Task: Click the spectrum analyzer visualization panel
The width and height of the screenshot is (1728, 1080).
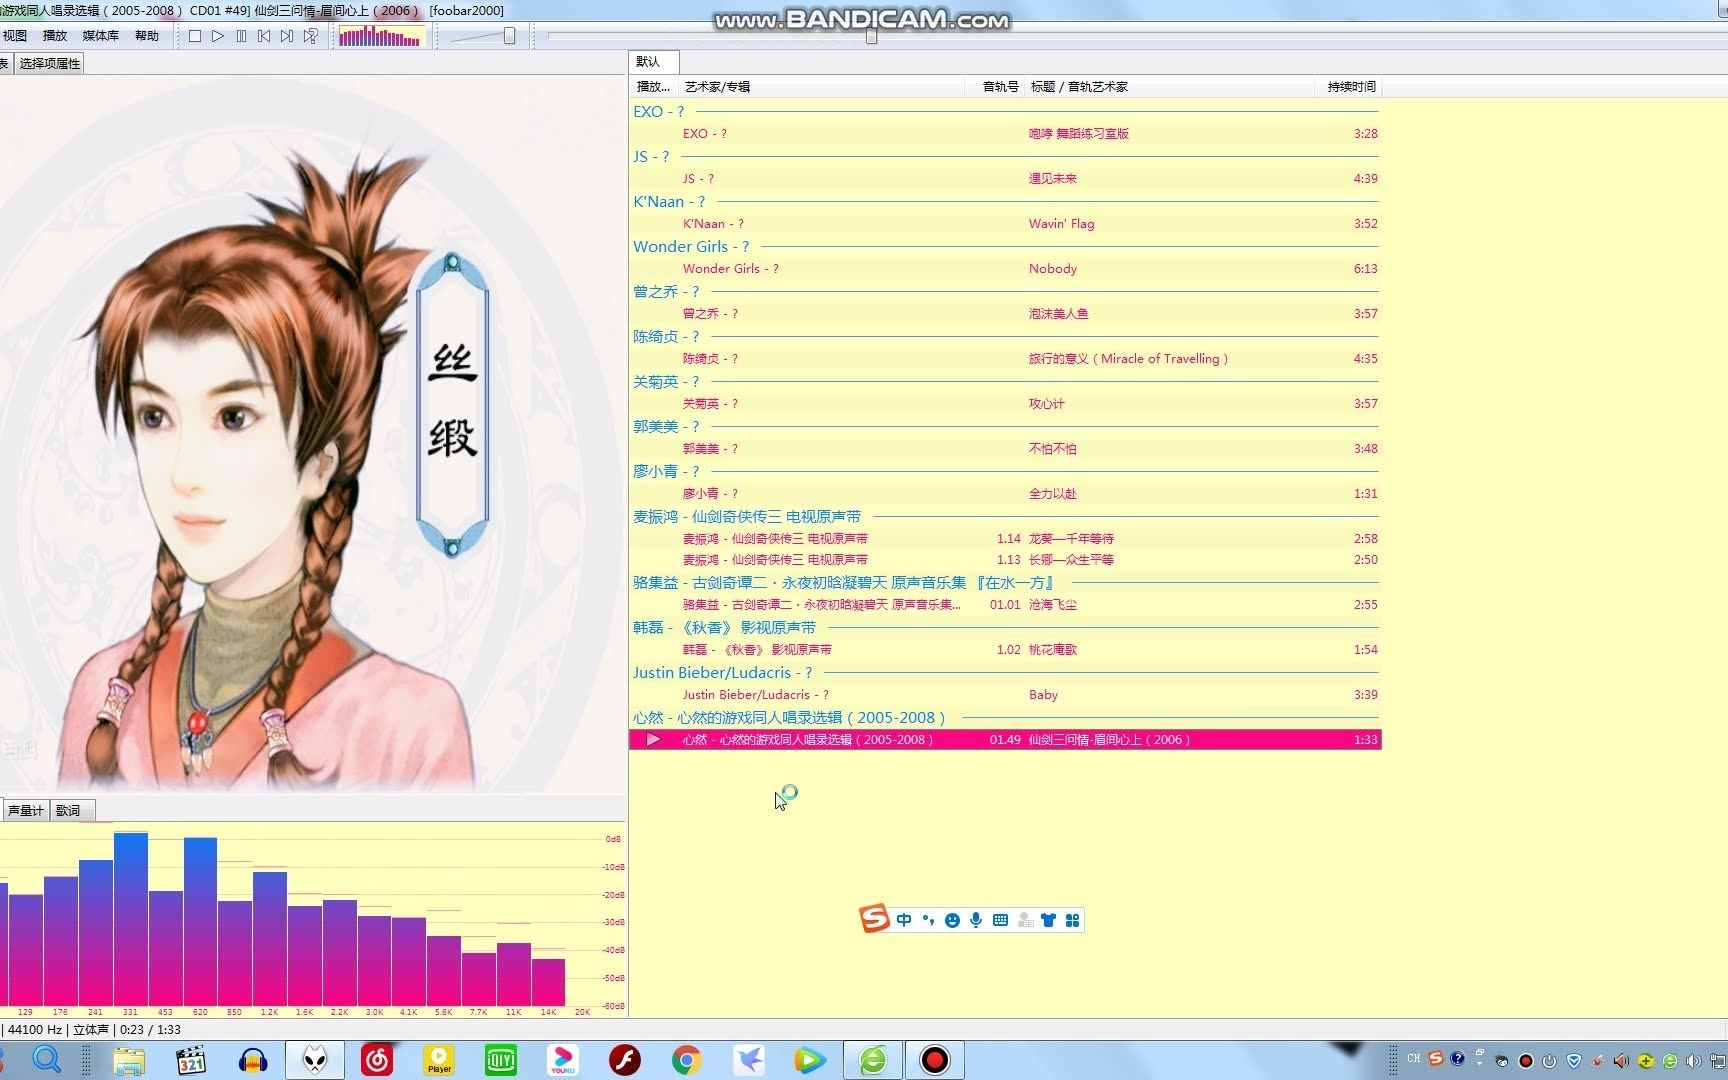Action: tap(312, 920)
